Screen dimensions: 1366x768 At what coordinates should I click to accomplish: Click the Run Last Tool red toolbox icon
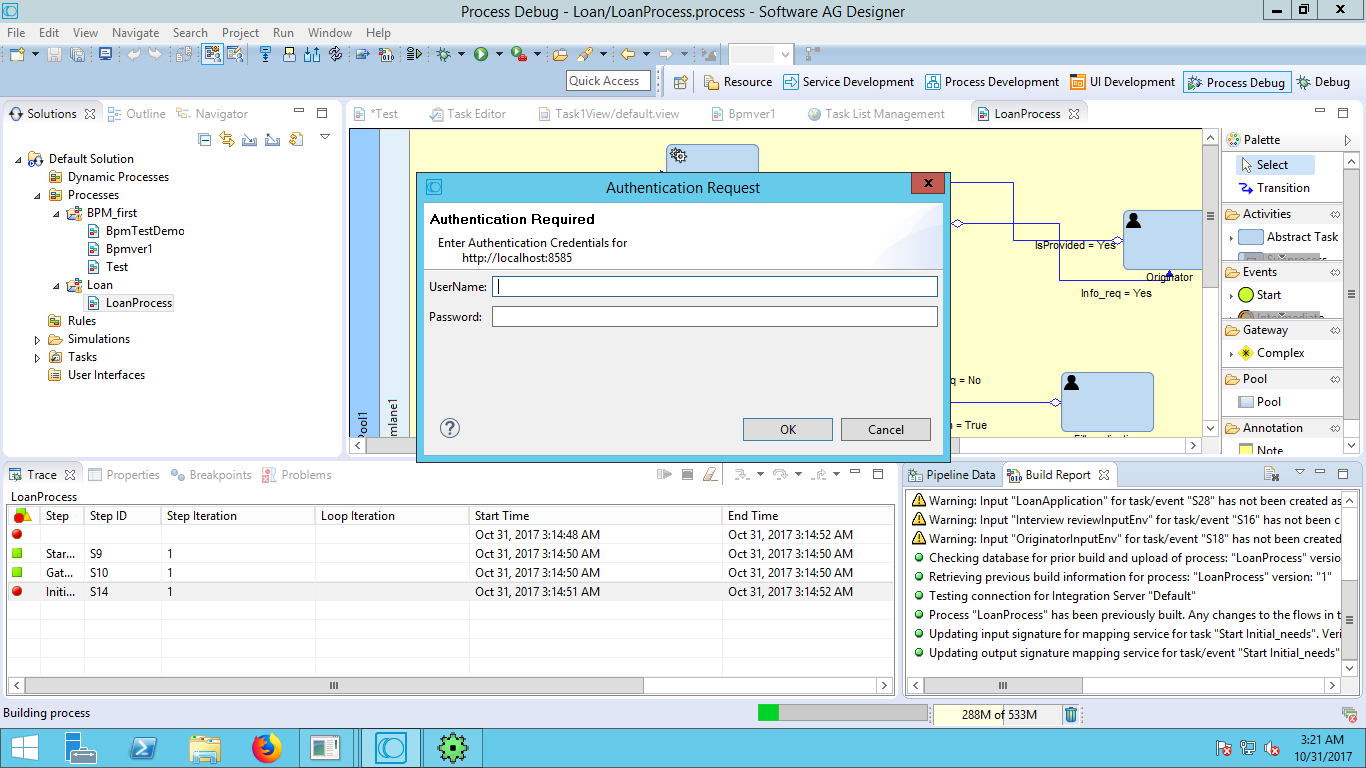518,54
